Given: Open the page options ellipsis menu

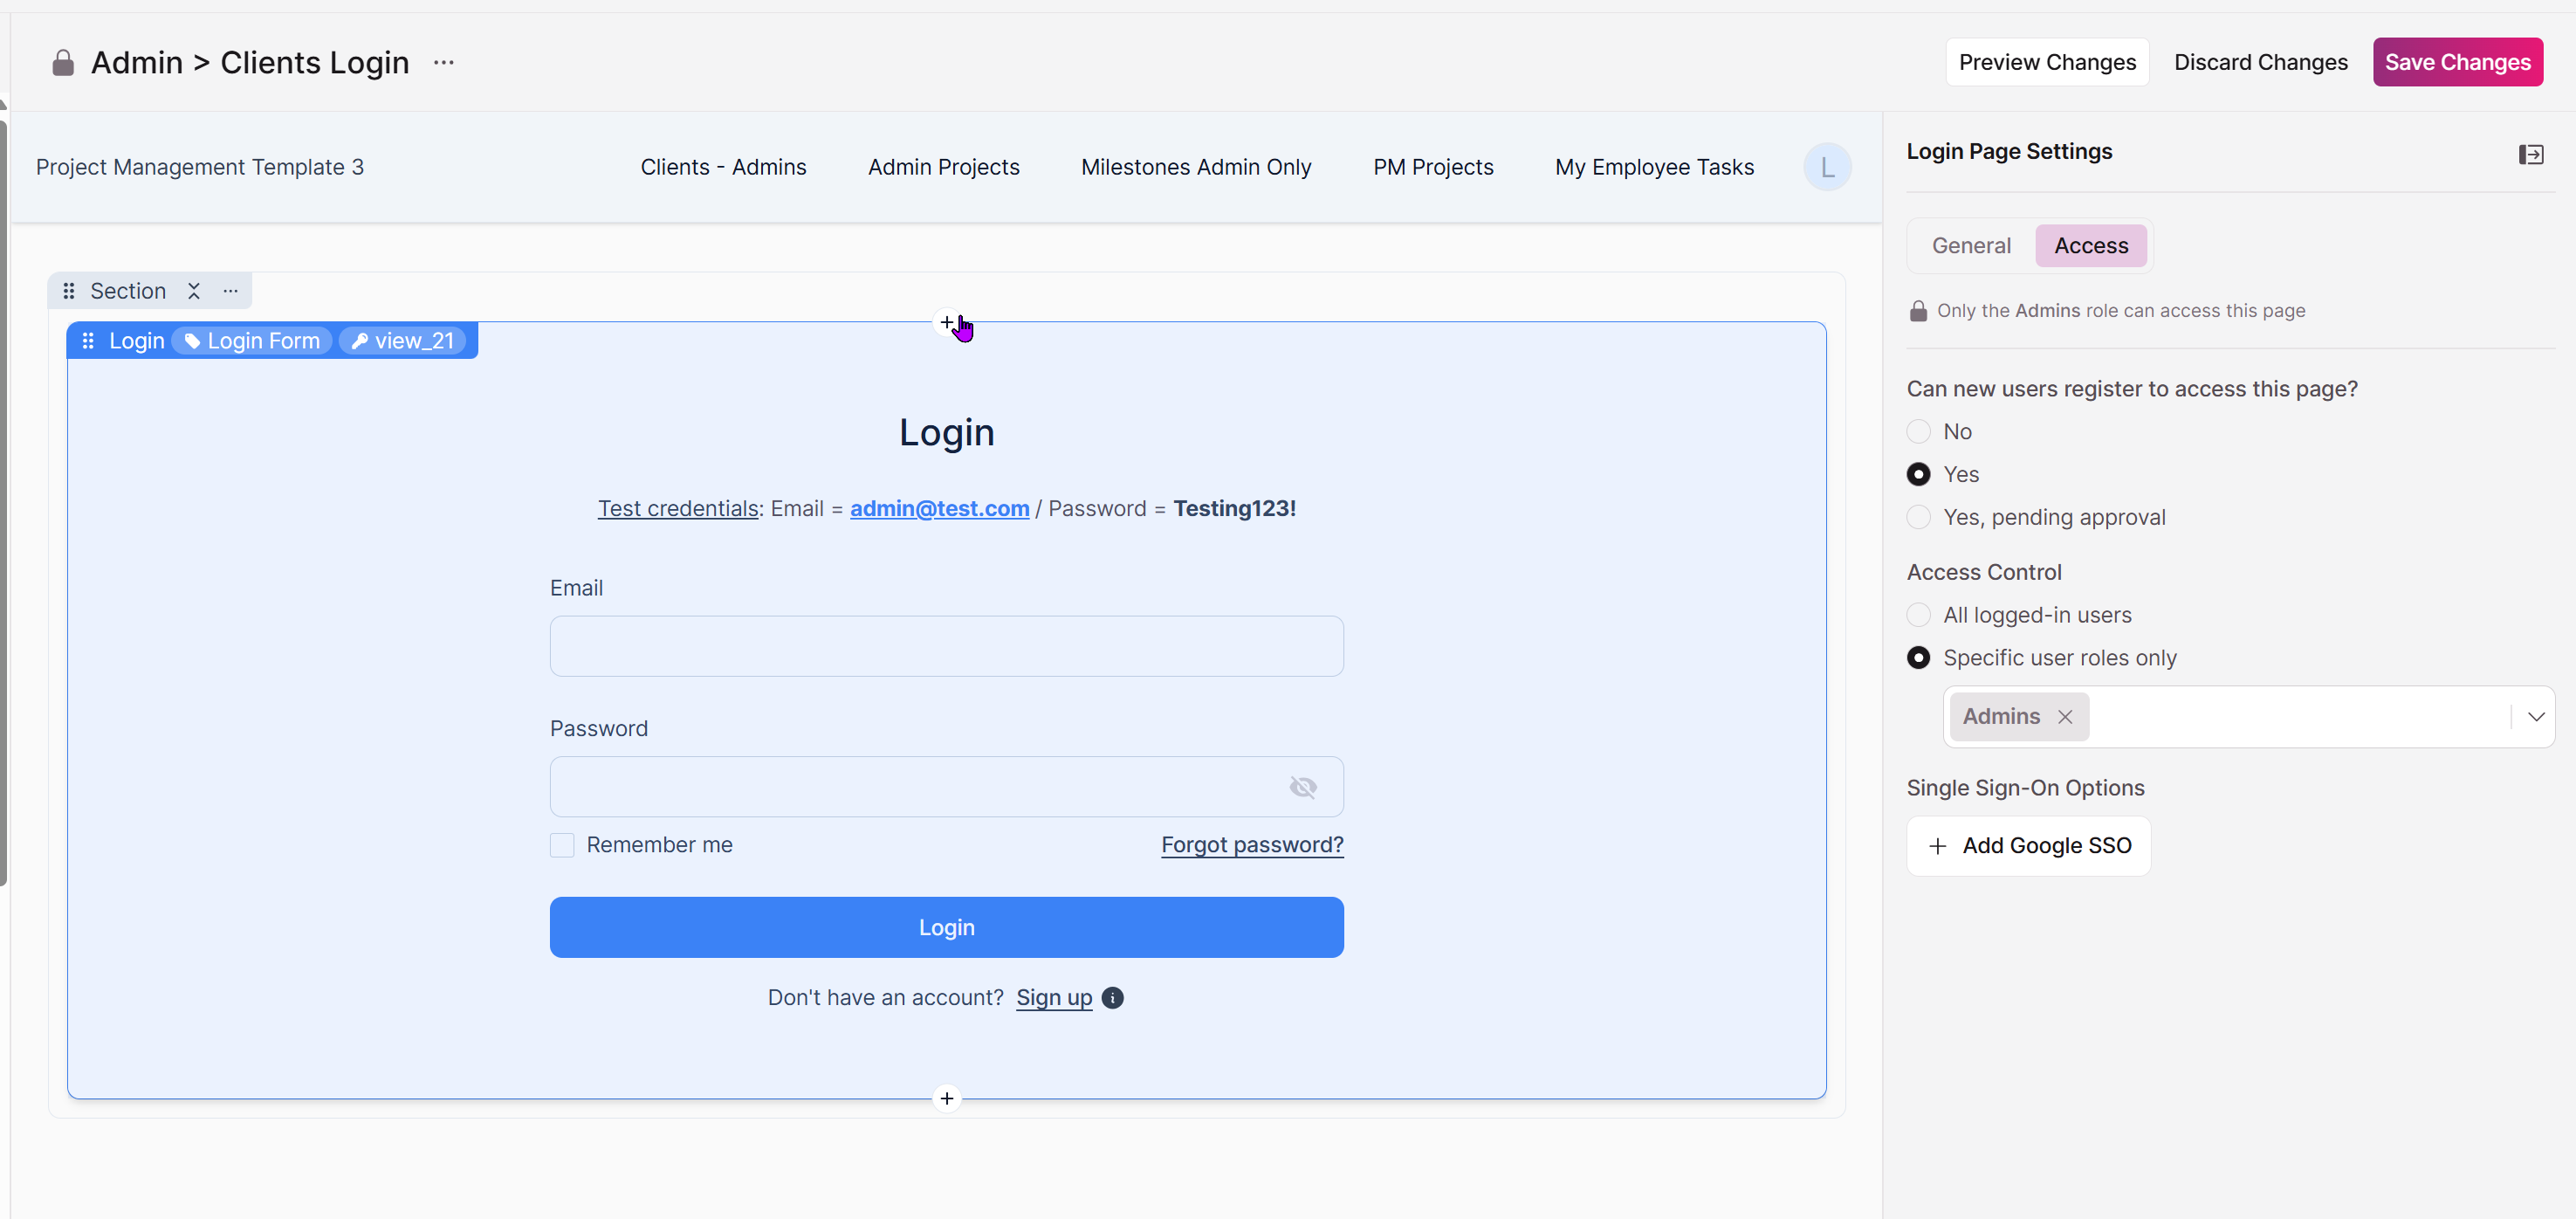Looking at the screenshot, I should [x=444, y=62].
